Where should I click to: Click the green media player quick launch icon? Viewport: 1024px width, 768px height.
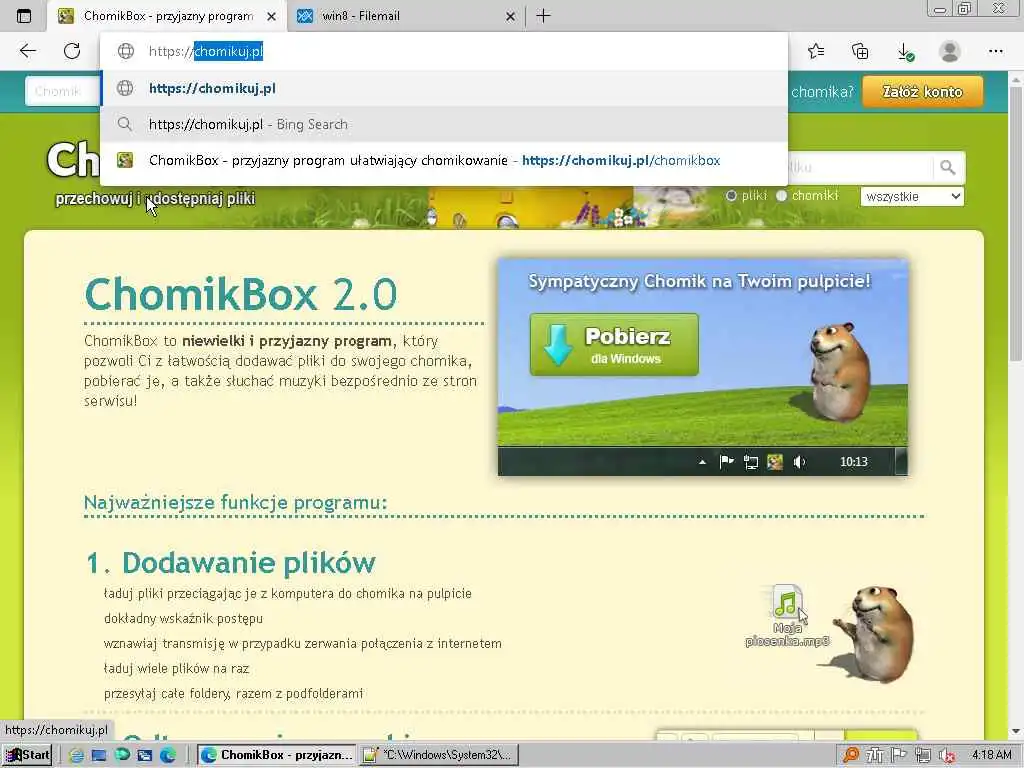[x=121, y=755]
